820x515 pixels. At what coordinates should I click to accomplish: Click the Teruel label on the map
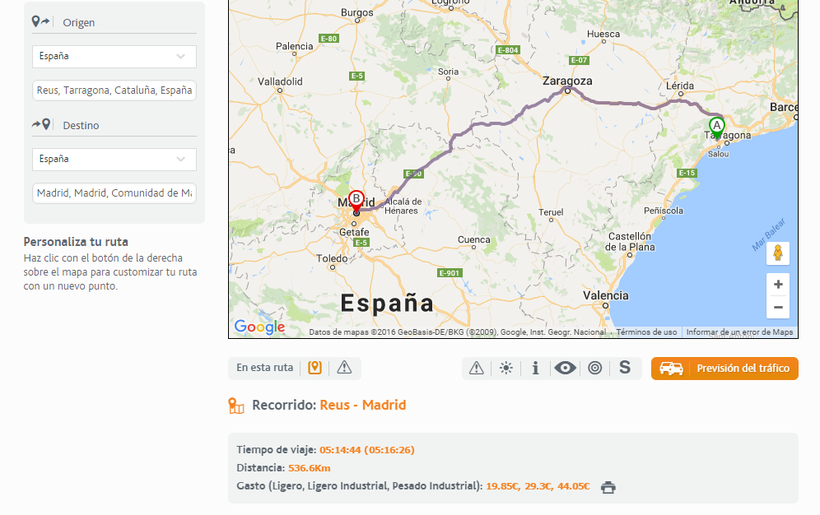[x=551, y=212]
